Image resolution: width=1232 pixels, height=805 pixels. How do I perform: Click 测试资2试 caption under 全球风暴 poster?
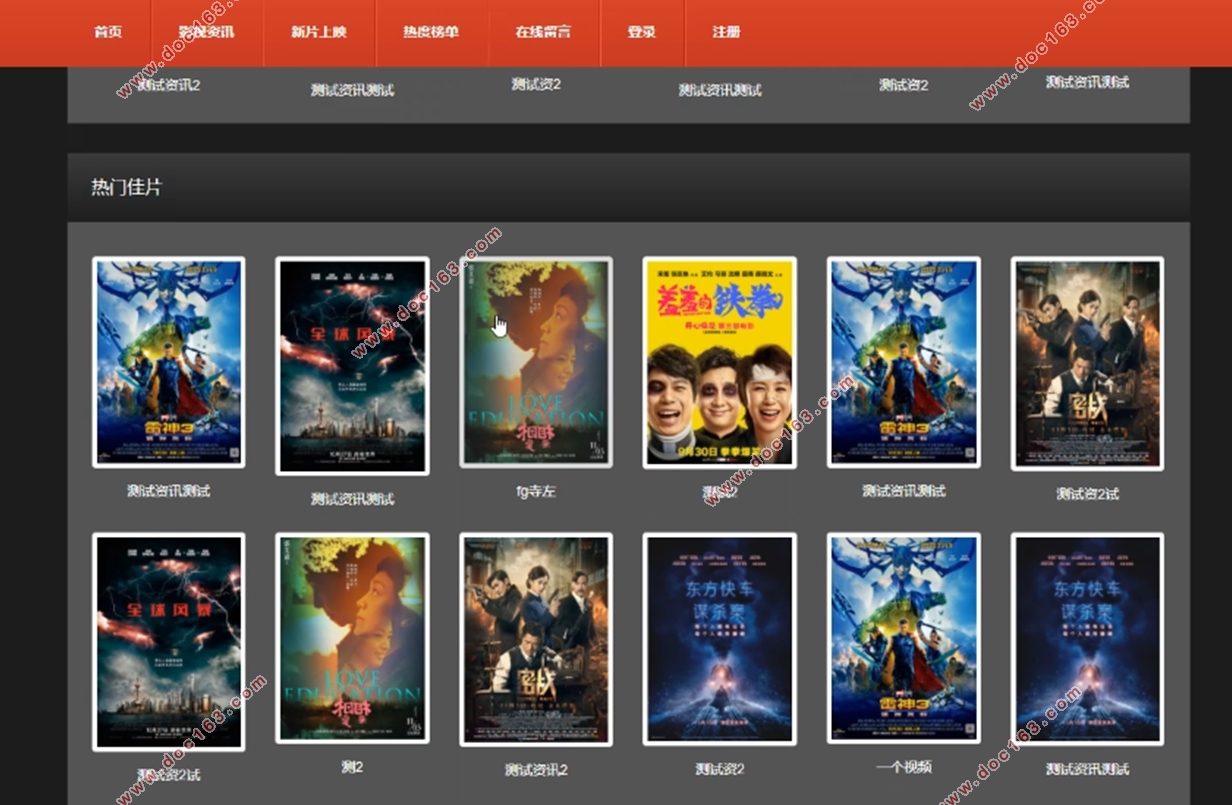168,775
